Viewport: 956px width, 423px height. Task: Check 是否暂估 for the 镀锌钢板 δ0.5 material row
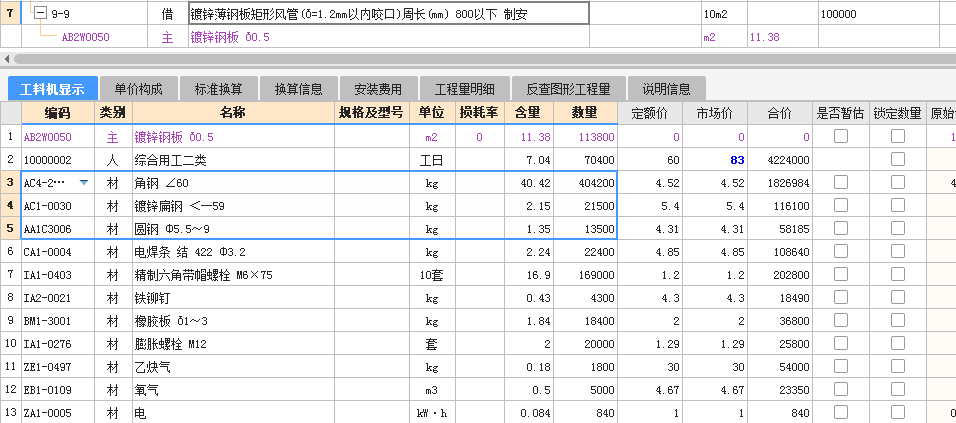coord(841,137)
